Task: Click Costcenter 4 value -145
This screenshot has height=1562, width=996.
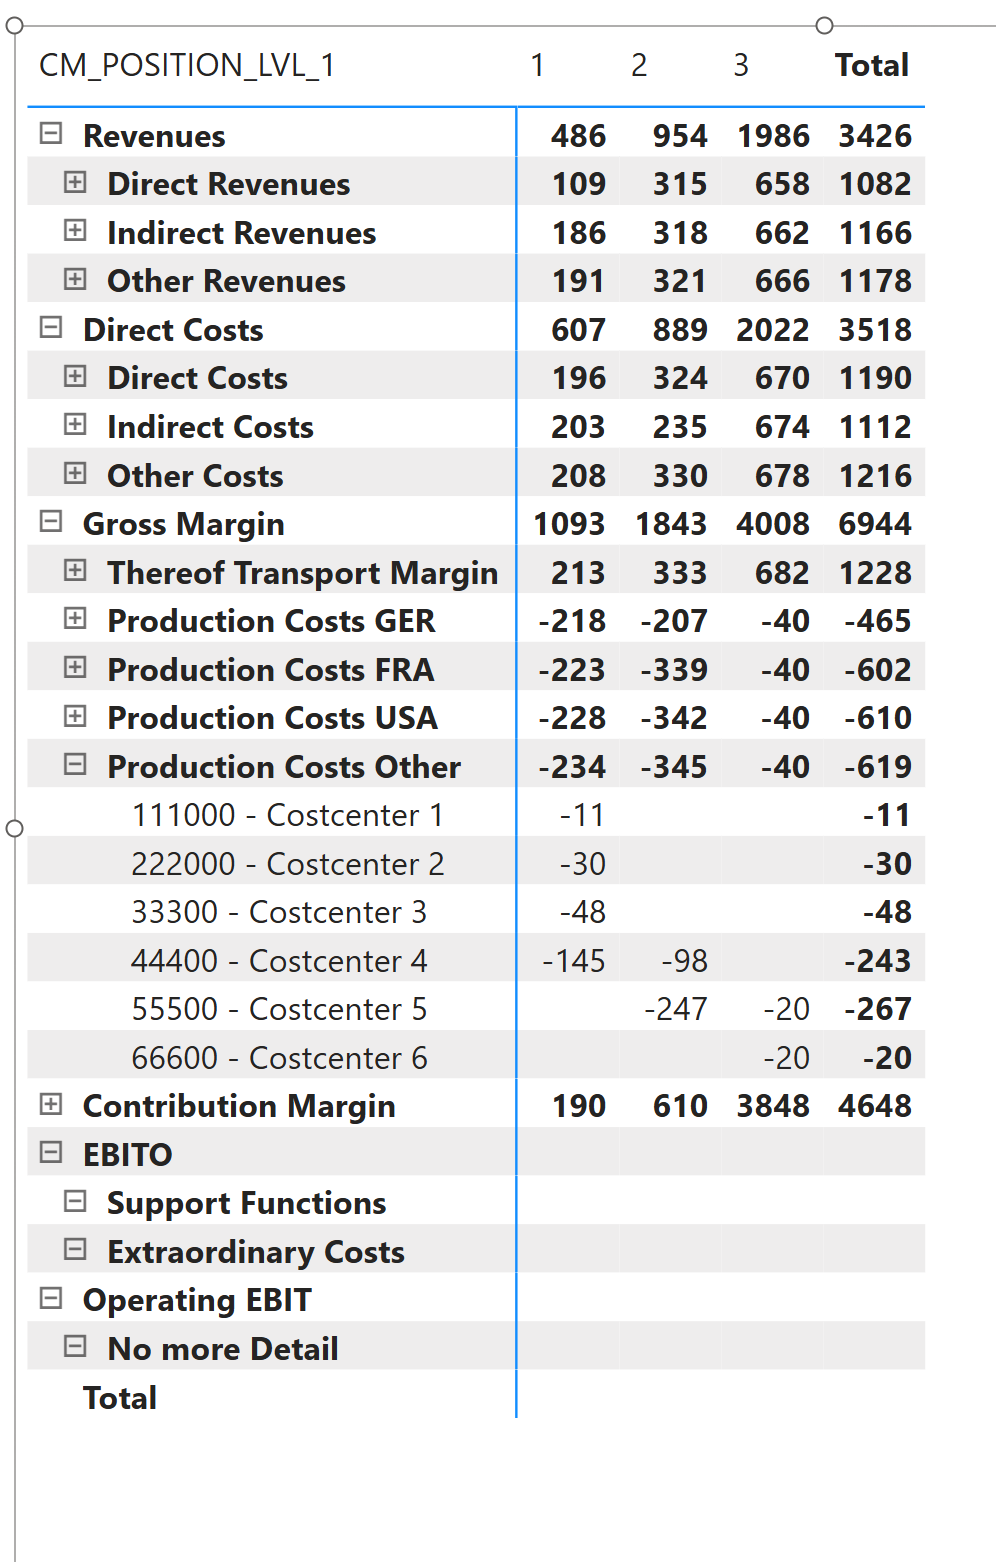Action: (574, 961)
